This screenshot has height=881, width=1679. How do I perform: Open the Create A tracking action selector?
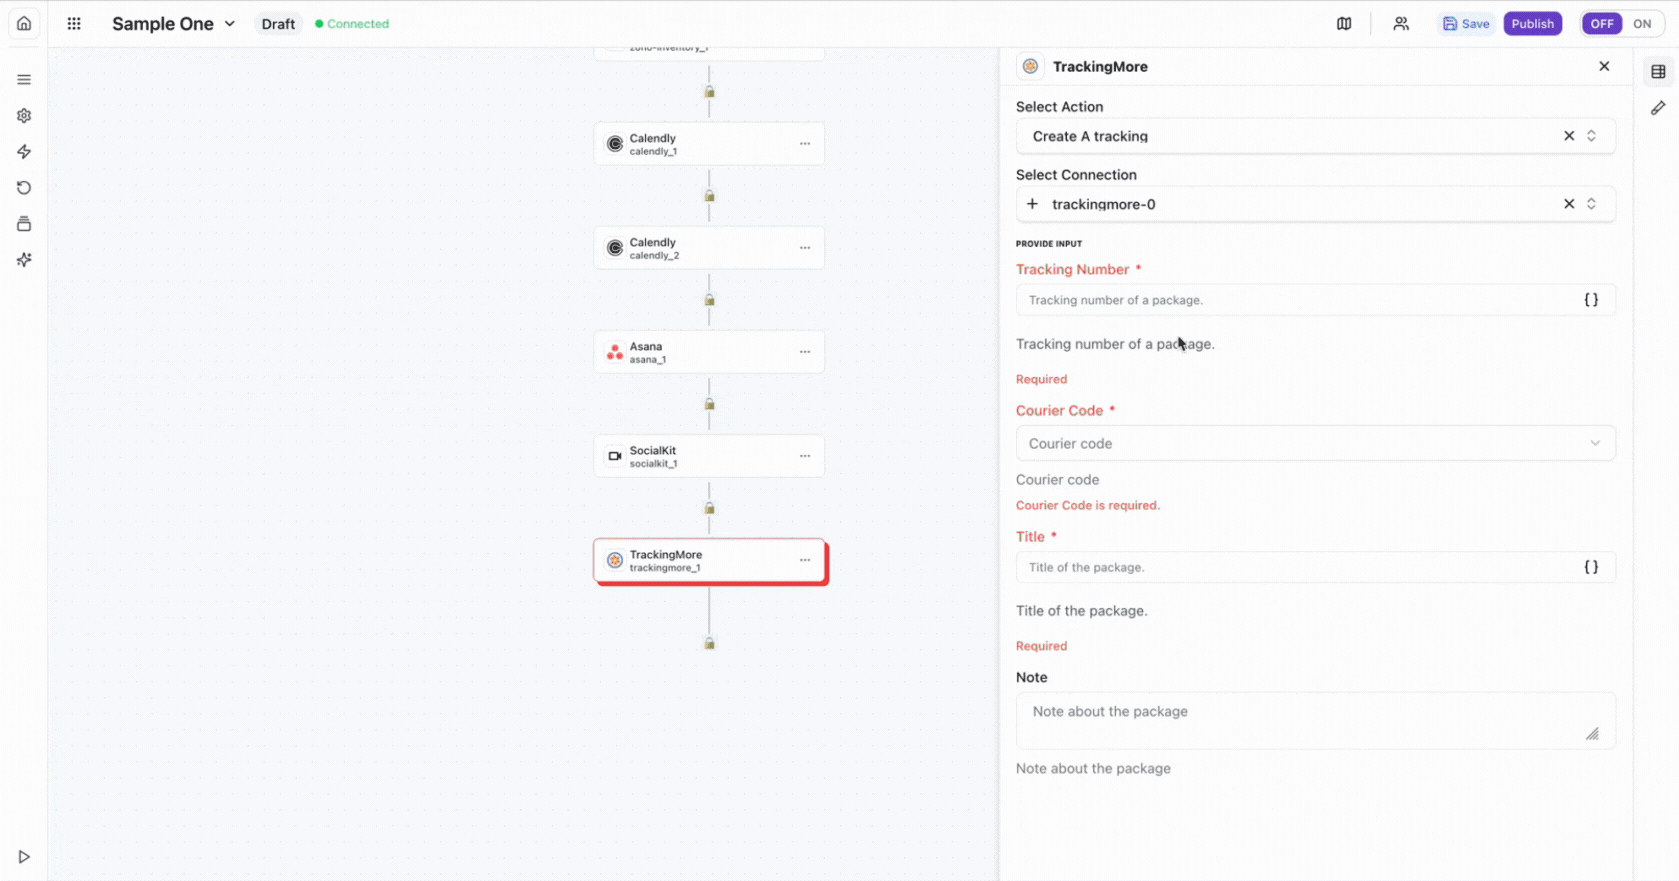click(x=1290, y=136)
